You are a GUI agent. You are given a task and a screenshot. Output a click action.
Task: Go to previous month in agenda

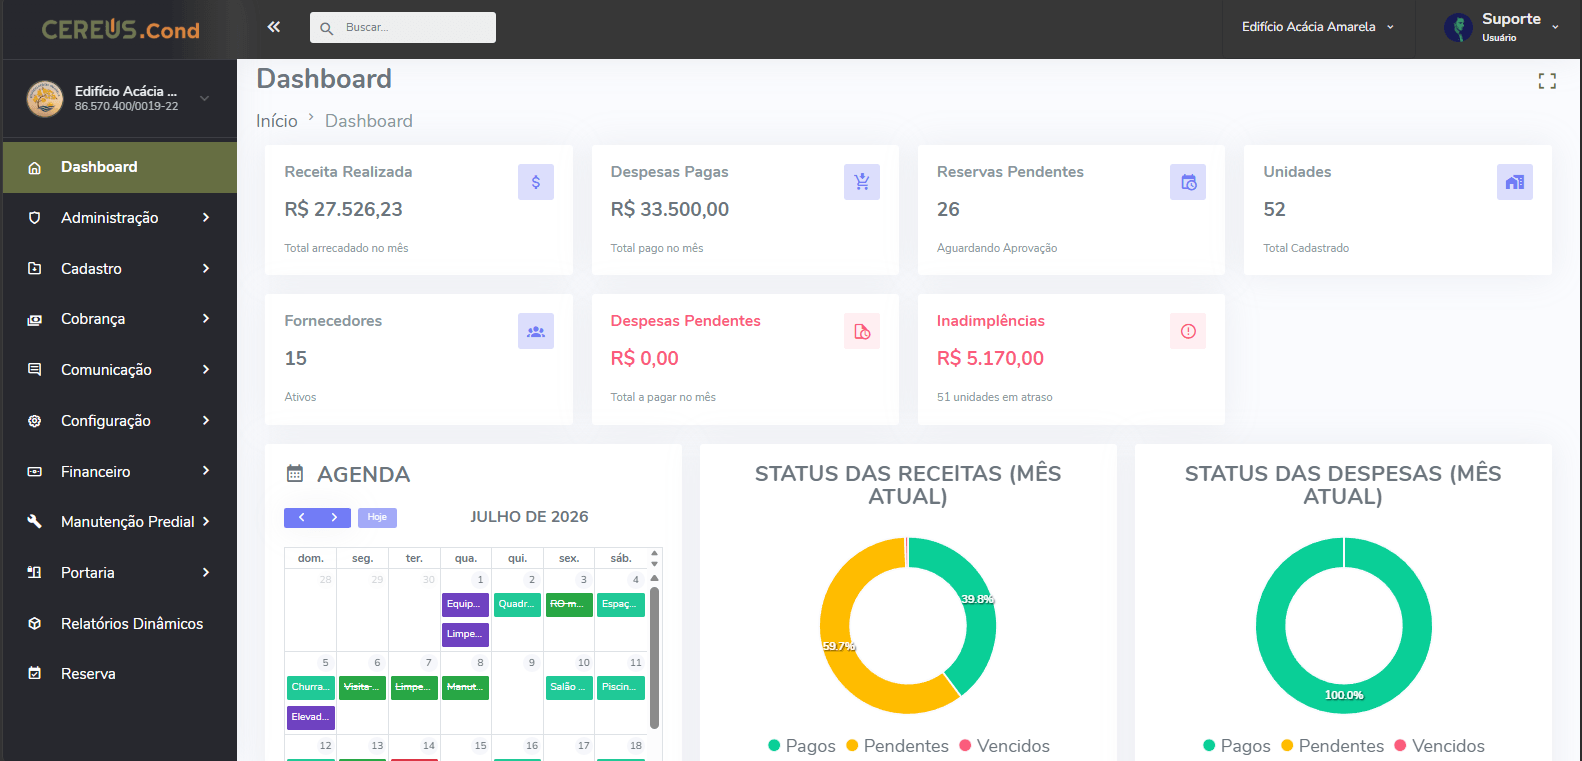(x=301, y=517)
